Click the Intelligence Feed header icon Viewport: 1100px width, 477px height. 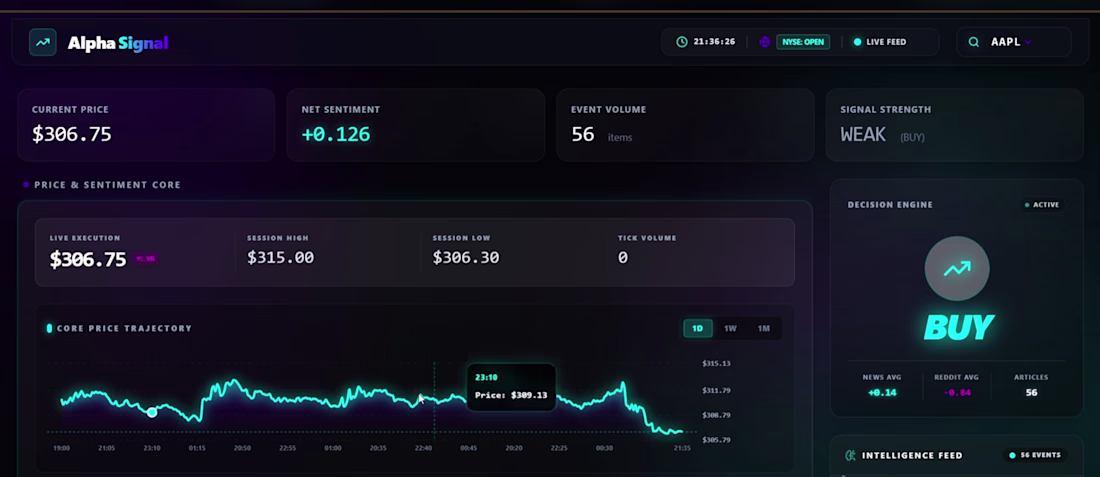[x=850, y=456]
